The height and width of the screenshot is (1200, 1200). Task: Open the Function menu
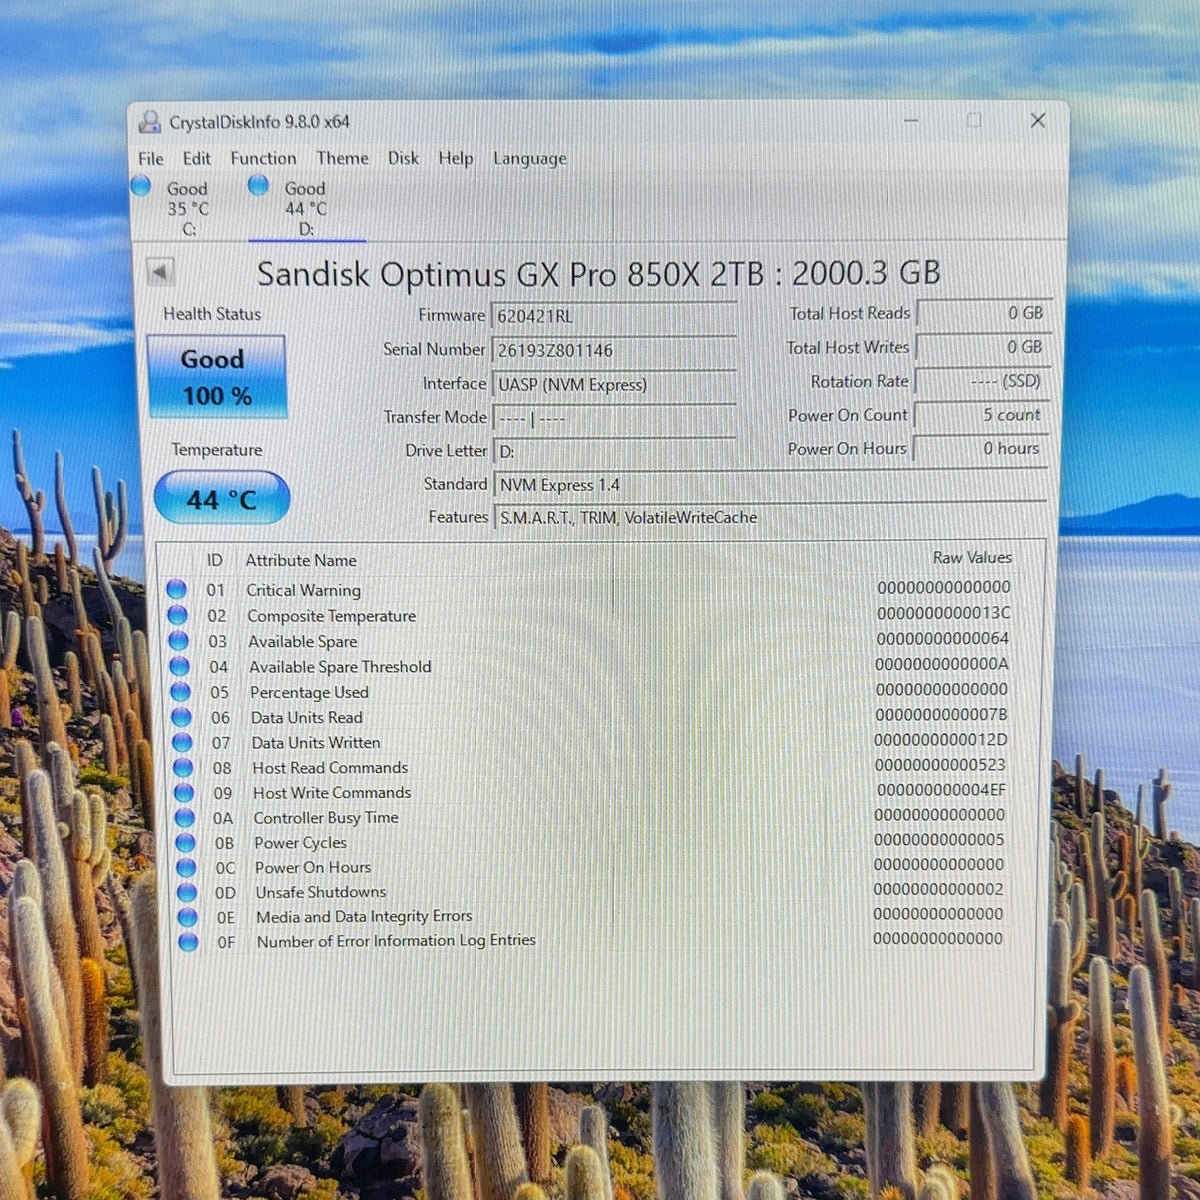(x=263, y=158)
